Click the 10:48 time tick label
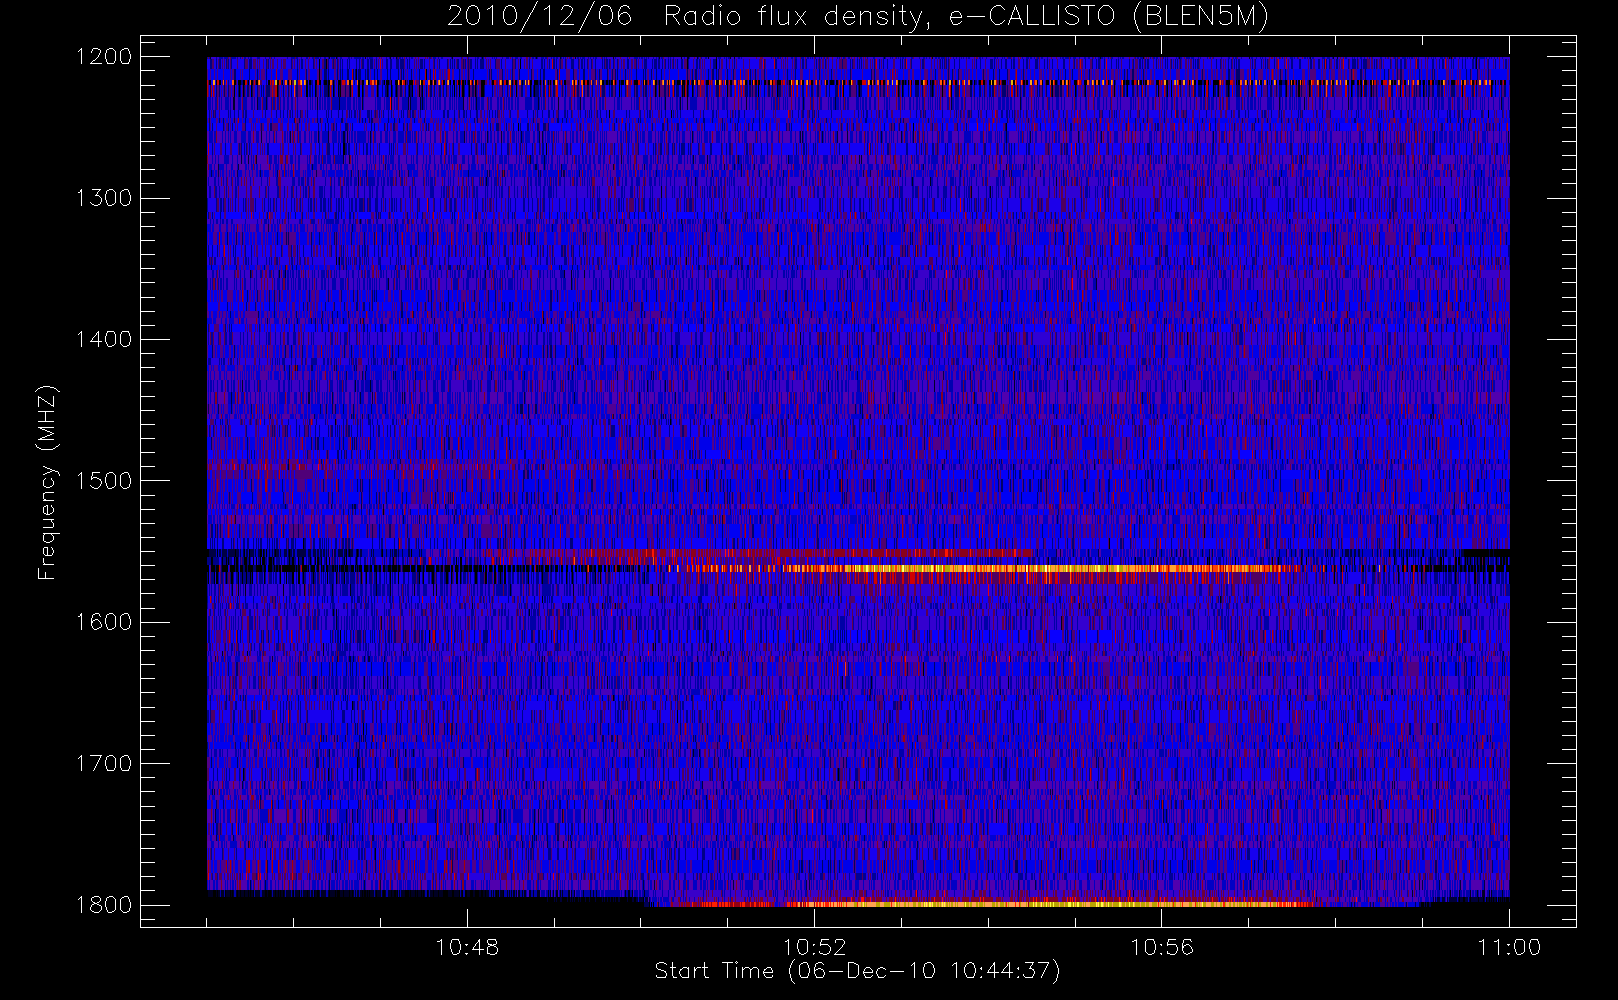Screen dimensions: 1618x1000 [467, 947]
